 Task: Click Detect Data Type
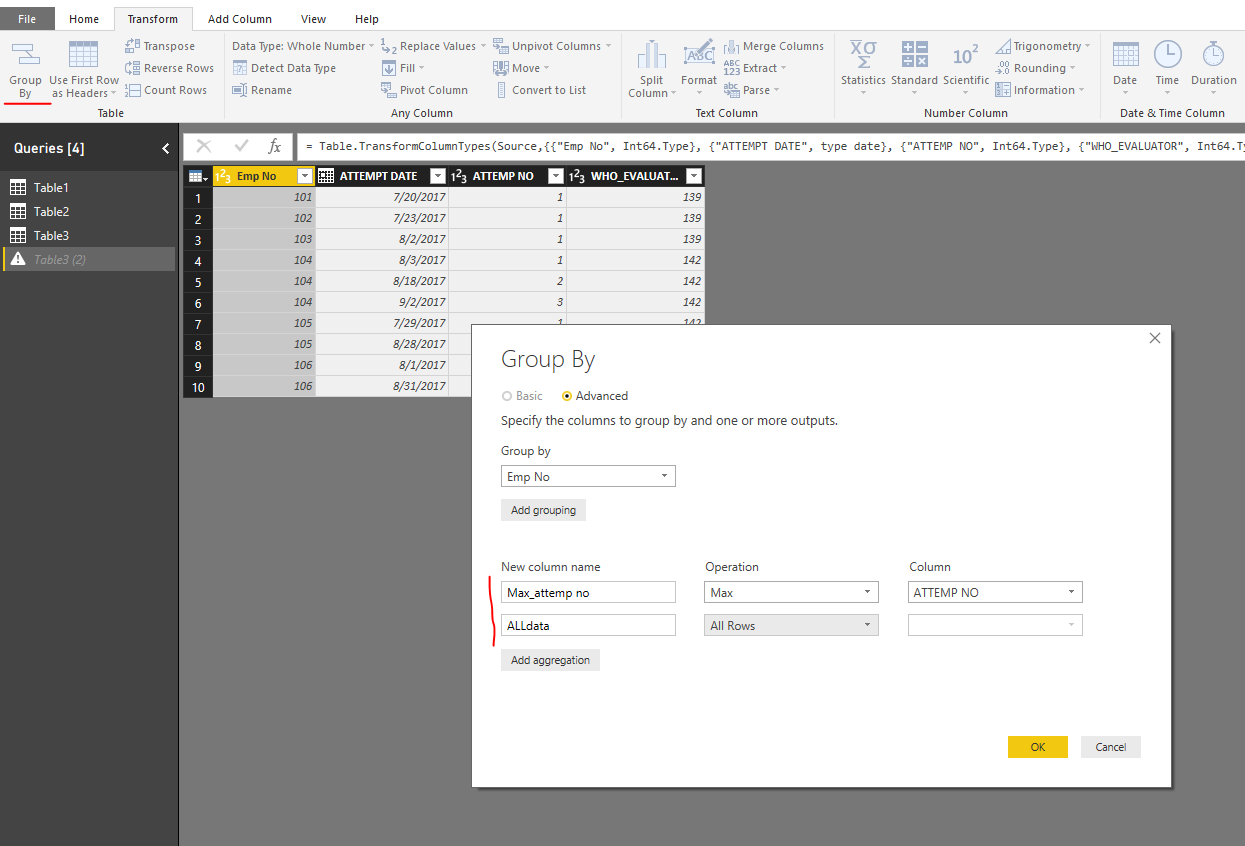tap(284, 68)
